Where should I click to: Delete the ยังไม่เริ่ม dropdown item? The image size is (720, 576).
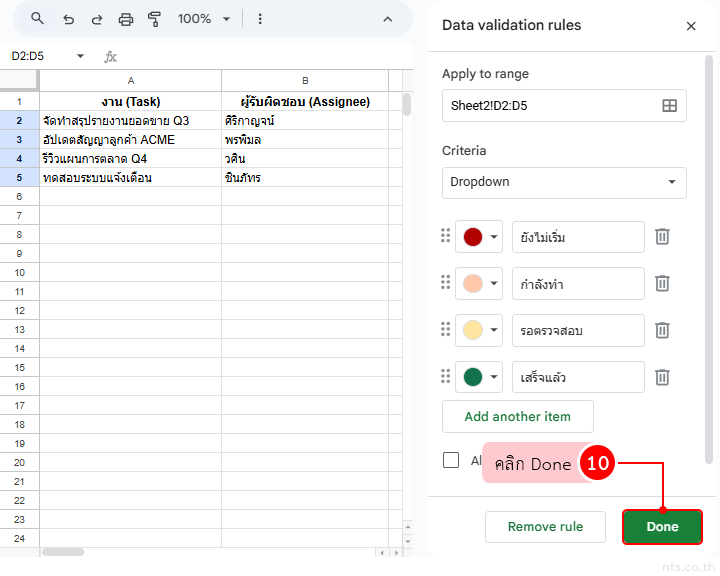(662, 237)
